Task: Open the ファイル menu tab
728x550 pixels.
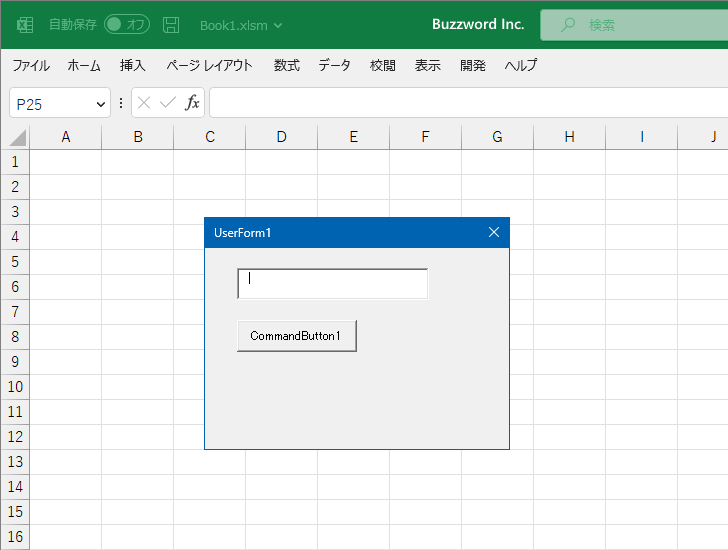Action: pos(31,65)
